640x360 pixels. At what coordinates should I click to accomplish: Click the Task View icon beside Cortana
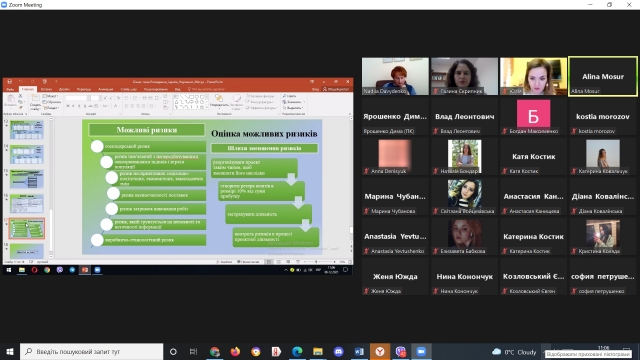tap(193, 351)
